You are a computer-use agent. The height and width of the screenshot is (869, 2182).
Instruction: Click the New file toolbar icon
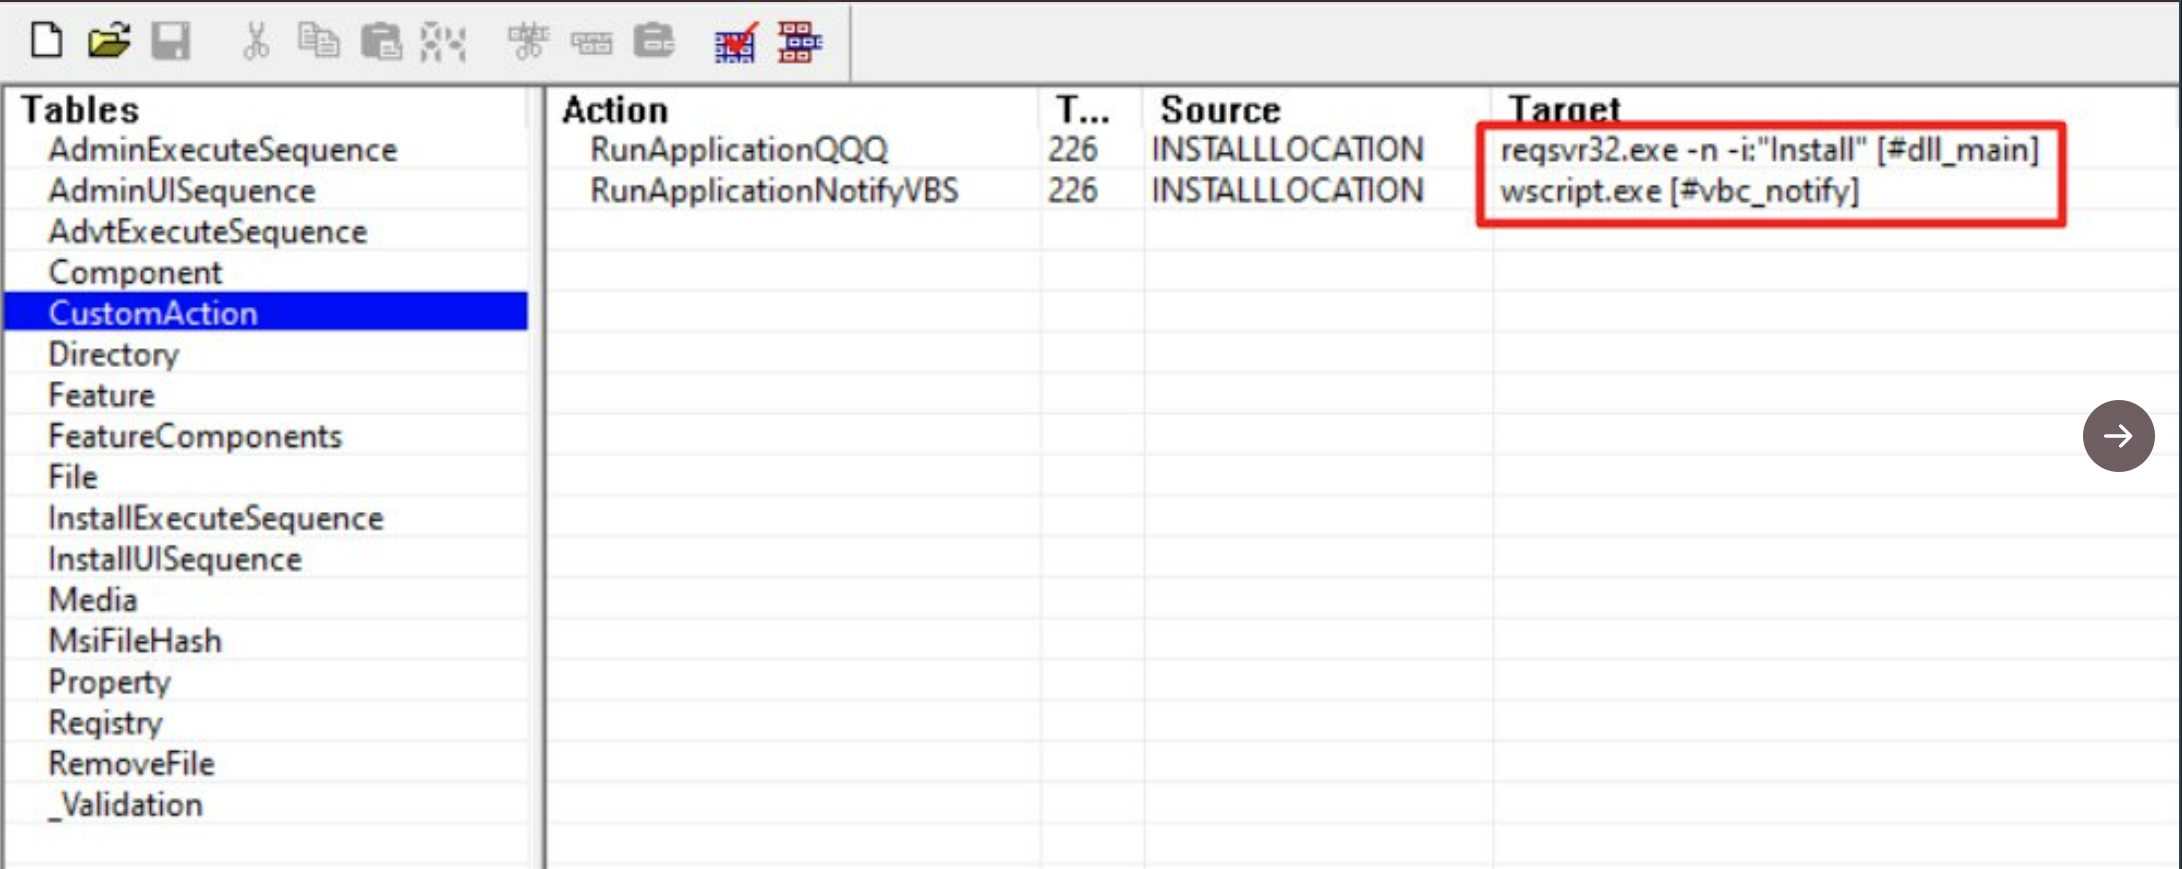(x=46, y=41)
